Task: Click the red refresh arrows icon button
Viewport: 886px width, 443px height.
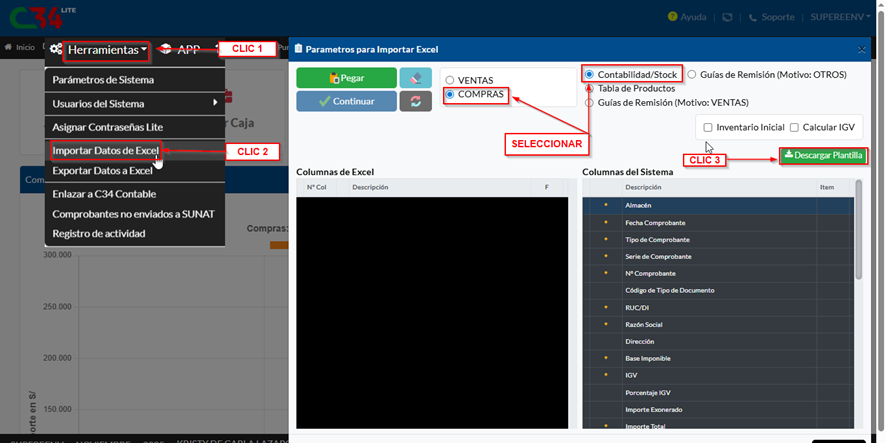Action: coord(415,101)
